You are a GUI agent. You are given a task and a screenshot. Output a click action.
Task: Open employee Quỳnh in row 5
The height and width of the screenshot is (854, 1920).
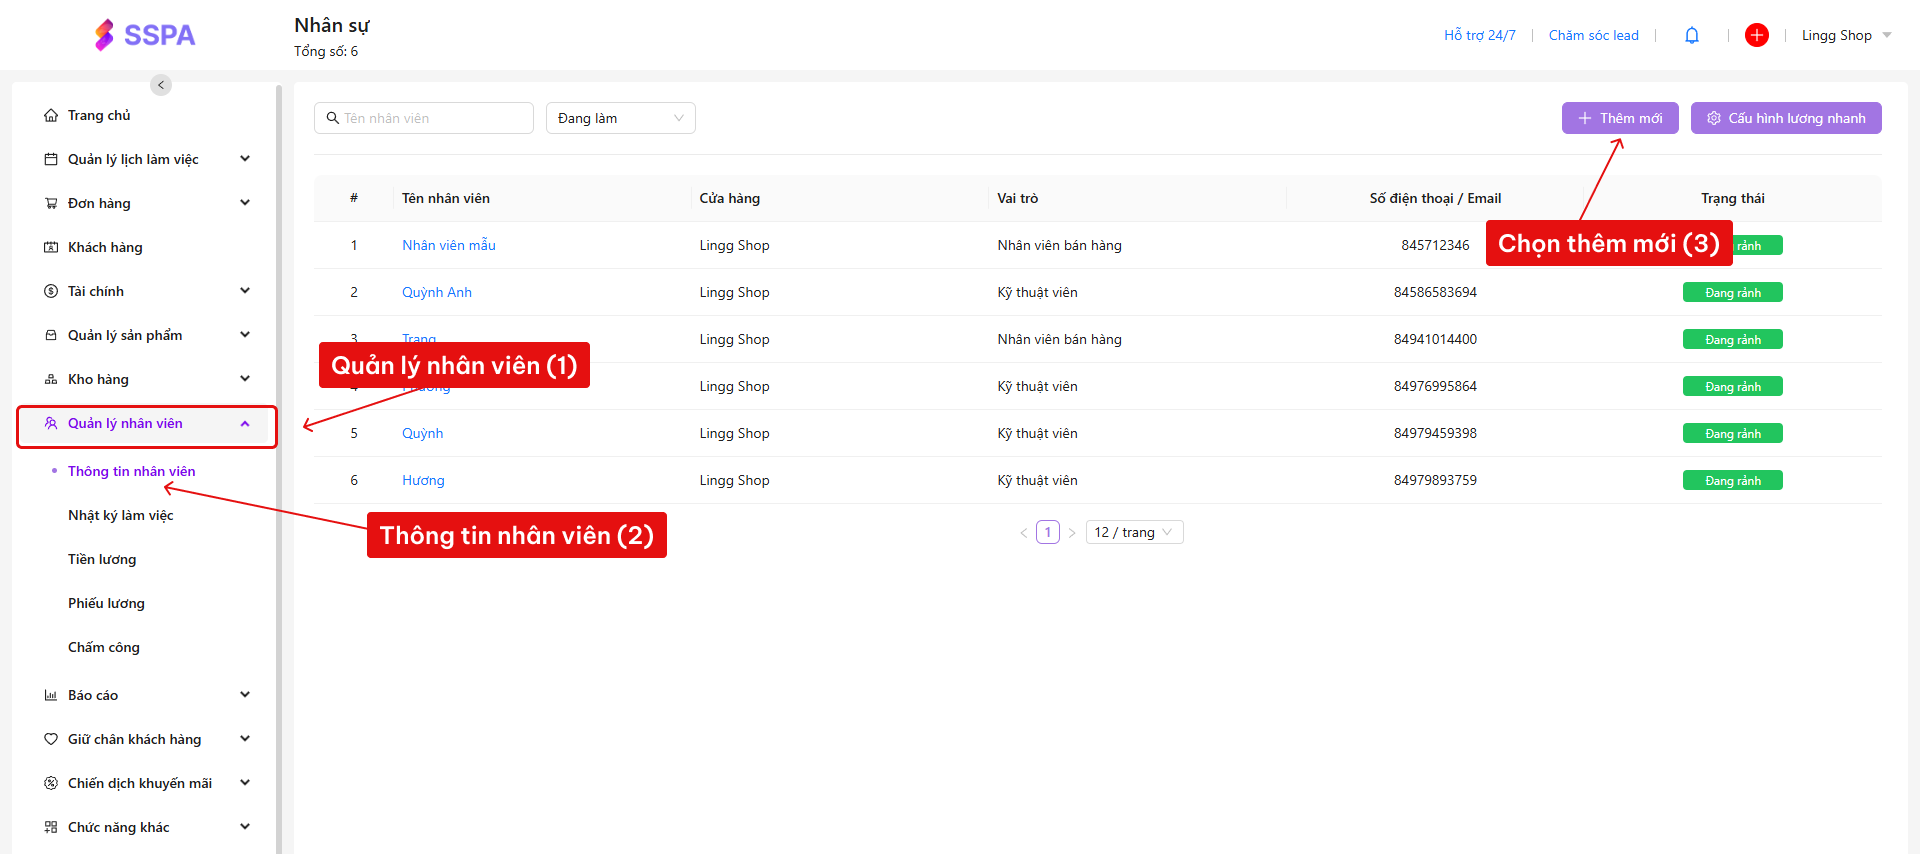[423, 434]
